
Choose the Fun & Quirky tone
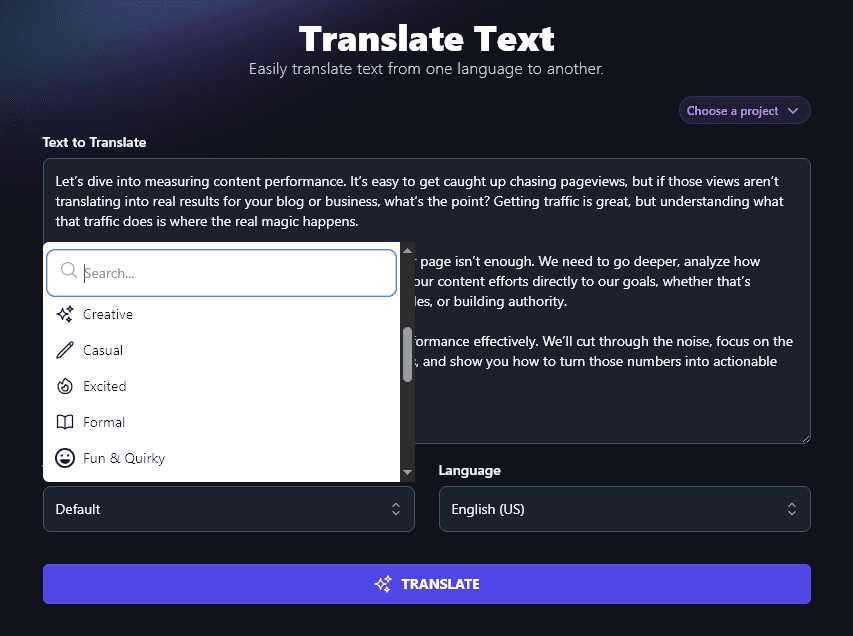221,458
